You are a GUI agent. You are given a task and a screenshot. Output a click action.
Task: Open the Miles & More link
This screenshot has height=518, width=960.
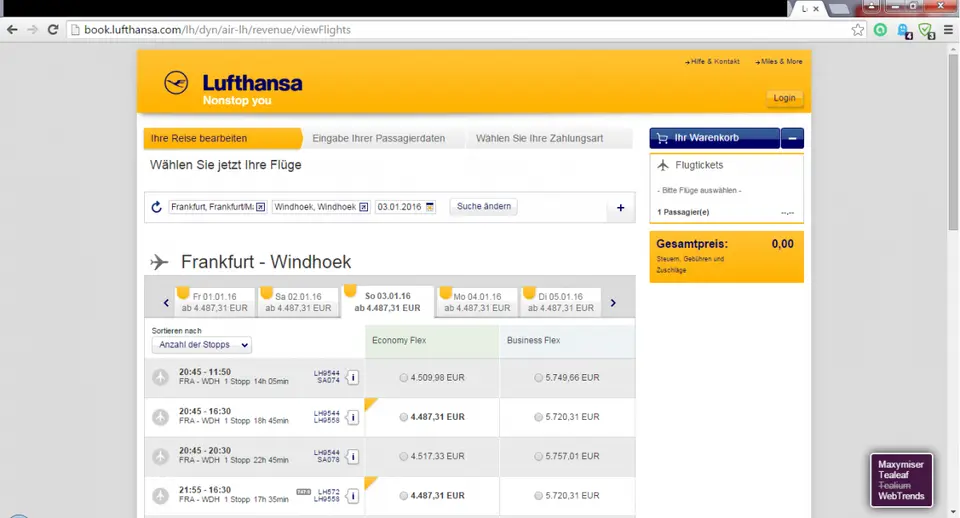click(x=779, y=61)
